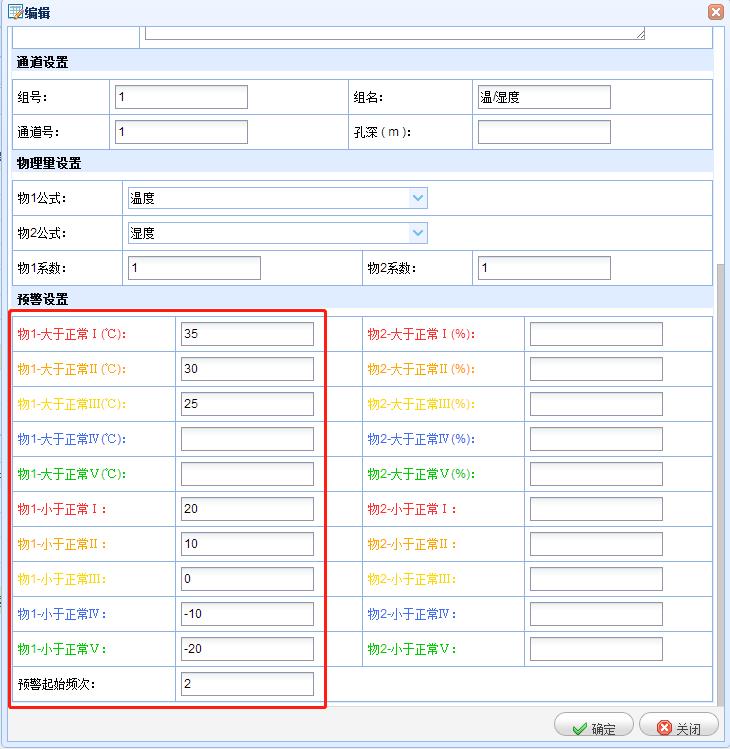
Task: Click the 关闭 close button
Action: tap(678, 729)
